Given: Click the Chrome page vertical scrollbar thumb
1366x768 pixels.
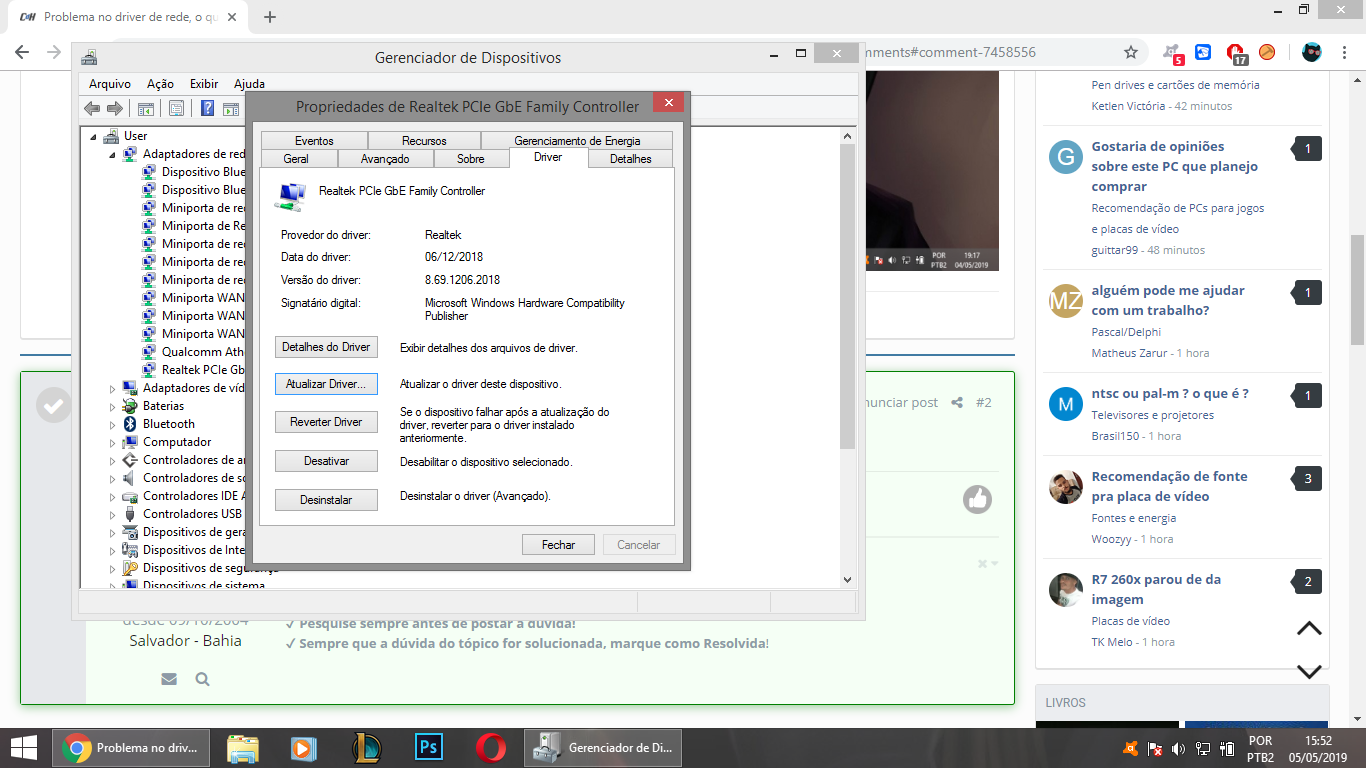Looking at the screenshot, I should (x=1357, y=290).
